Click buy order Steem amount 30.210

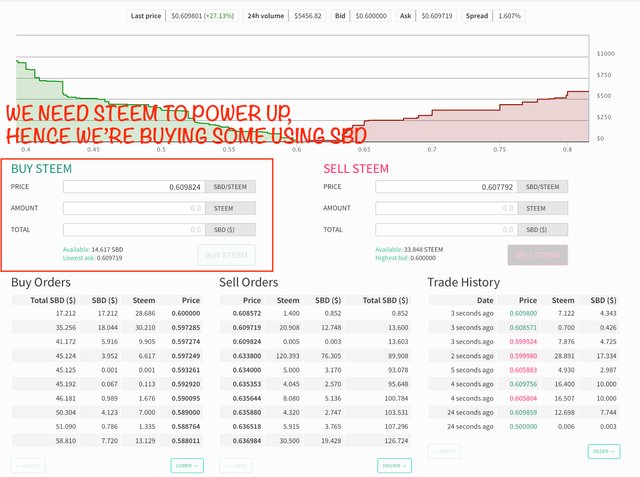(145, 327)
